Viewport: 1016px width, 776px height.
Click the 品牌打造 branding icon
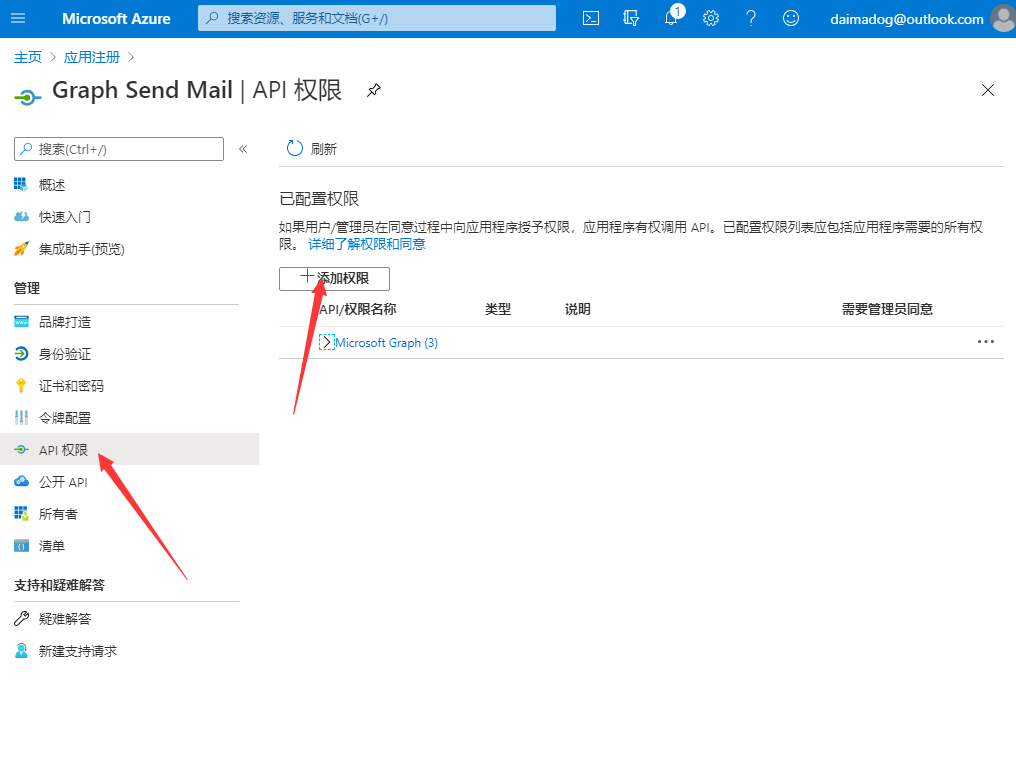click(x=21, y=322)
